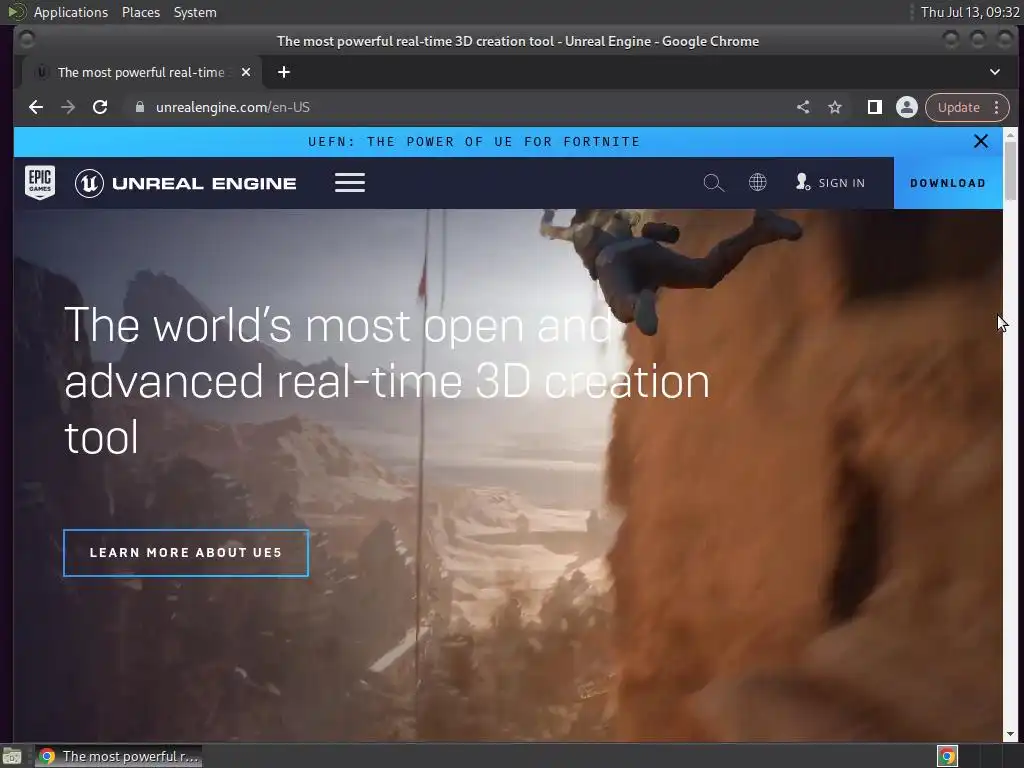Click the Sign In link
1024x768 pixels.
pos(831,183)
